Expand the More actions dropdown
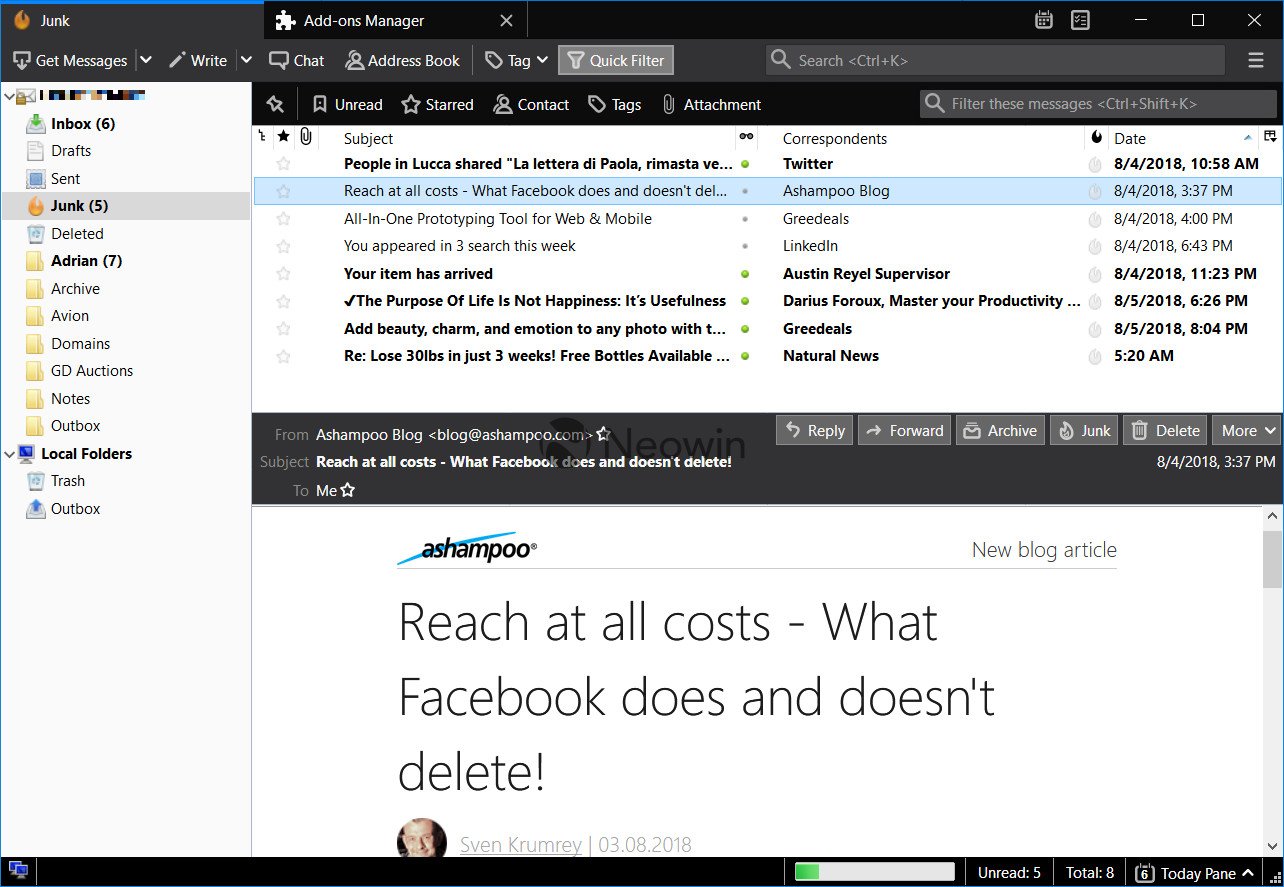The height and width of the screenshot is (887, 1284). click(1247, 430)
